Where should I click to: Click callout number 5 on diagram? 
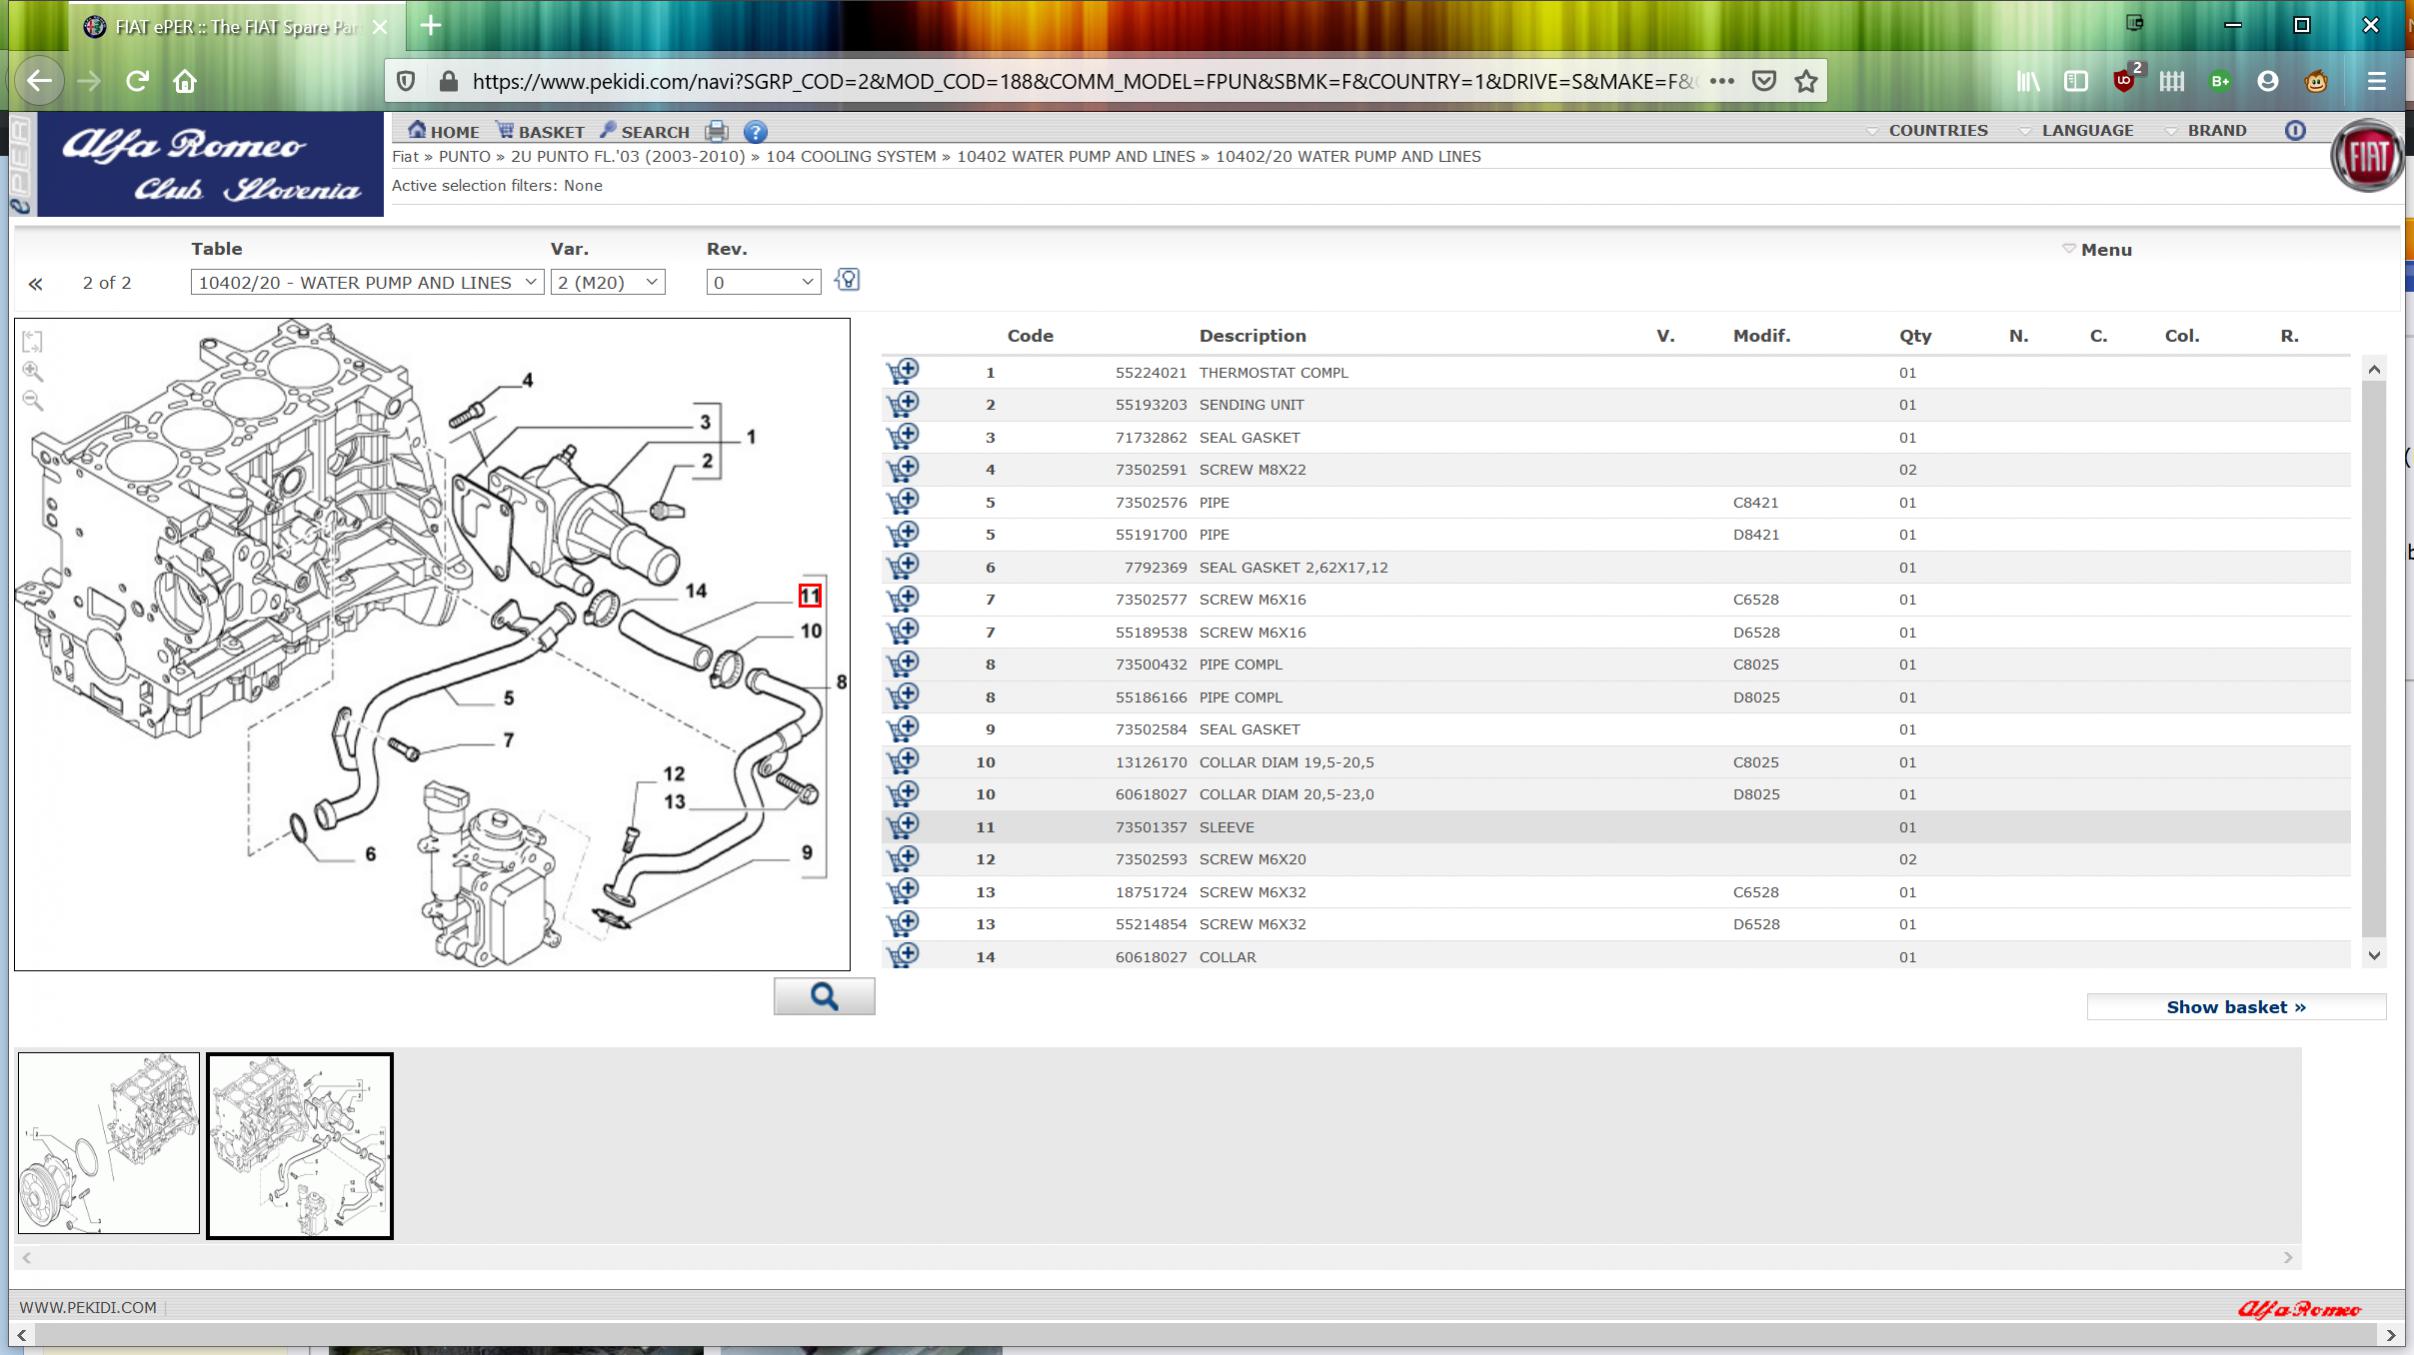pyautogui.click(x=509, y=698)
